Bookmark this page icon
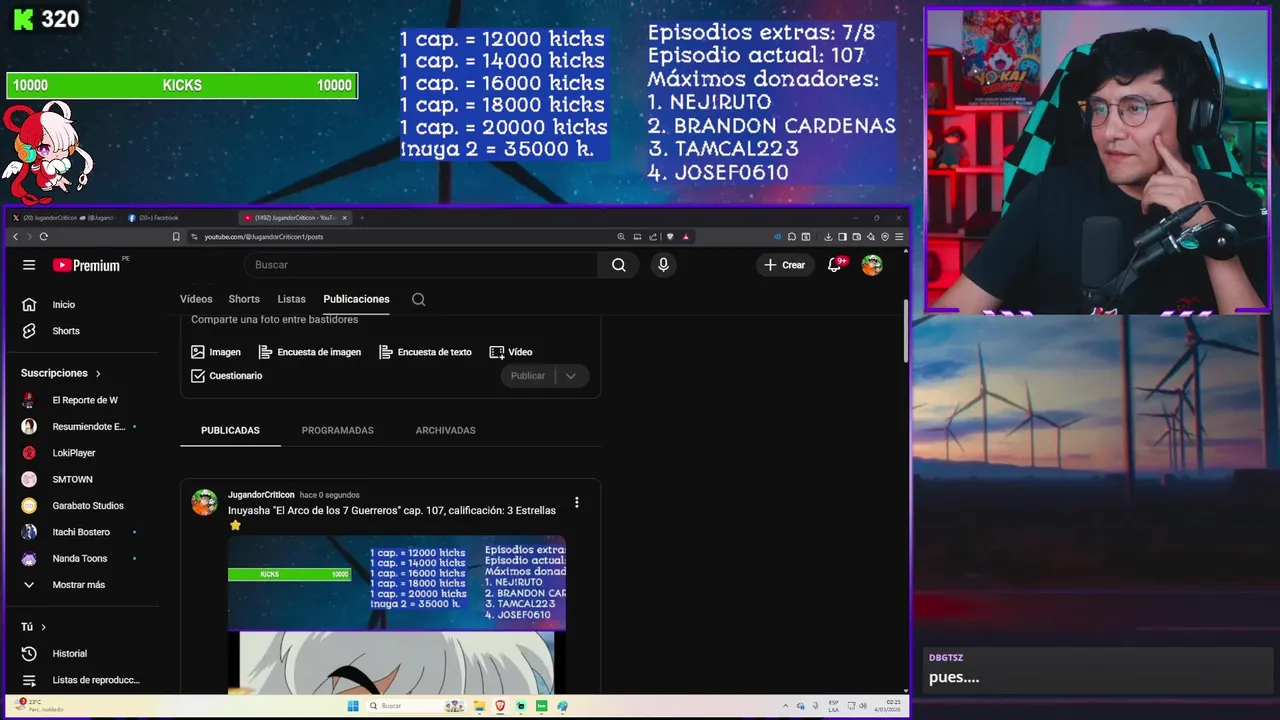1280x720 pixels. (x=177, y=237)
